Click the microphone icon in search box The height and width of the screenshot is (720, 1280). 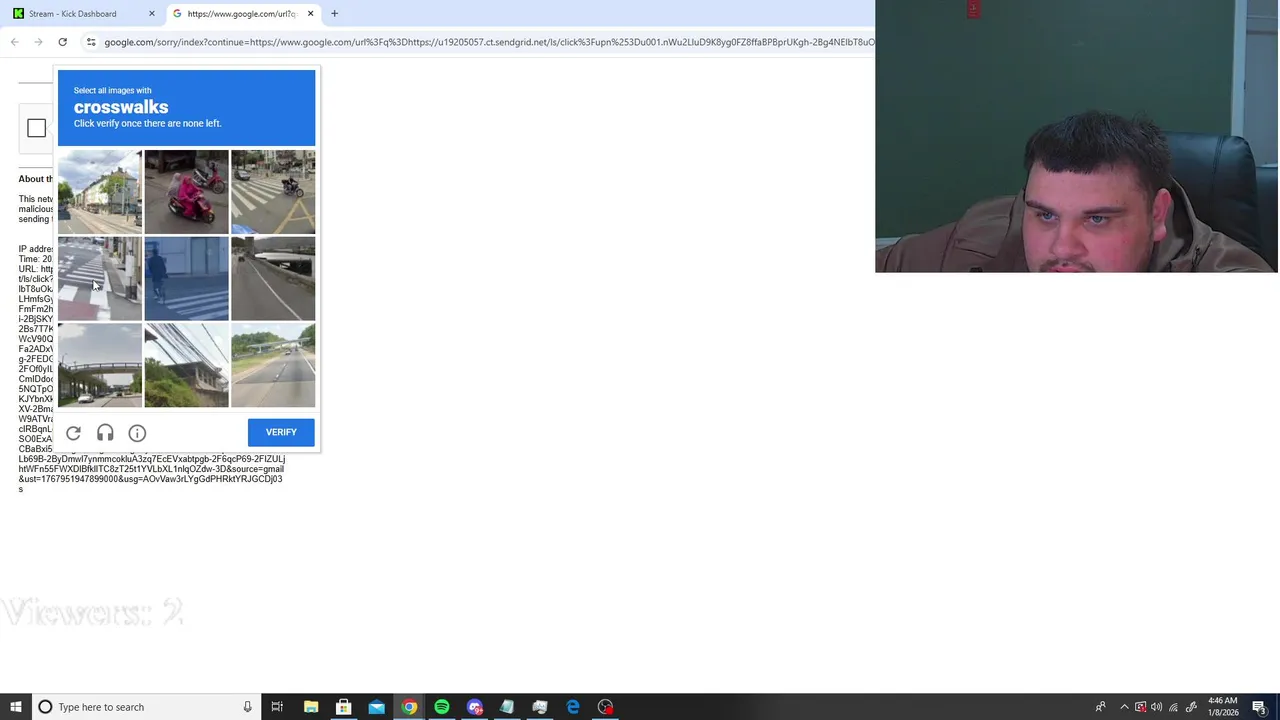[x=247, y=707]
